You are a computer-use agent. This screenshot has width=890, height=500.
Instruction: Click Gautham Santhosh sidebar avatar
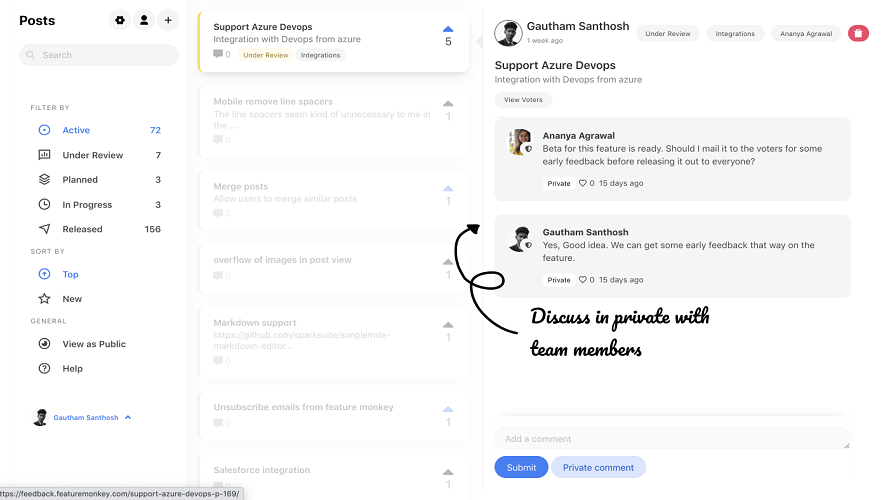(x=40, y=417)
